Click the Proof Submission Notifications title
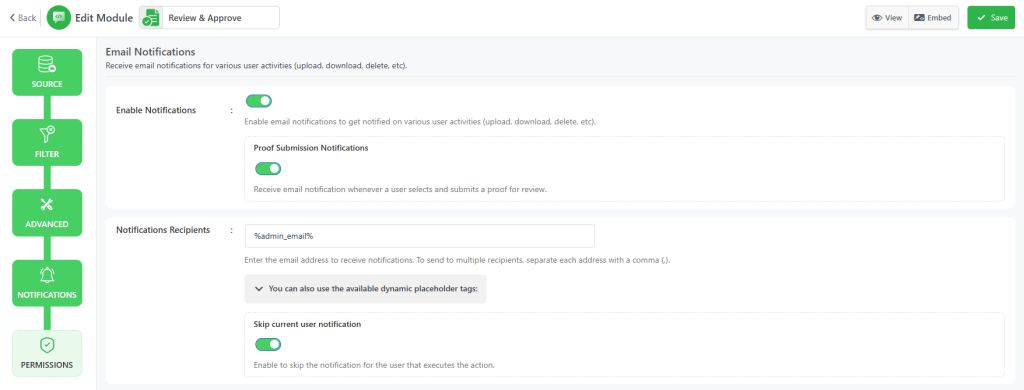The height and width of the screenshot is (390, 1024). pyautogui.click(x=311, y=148)
